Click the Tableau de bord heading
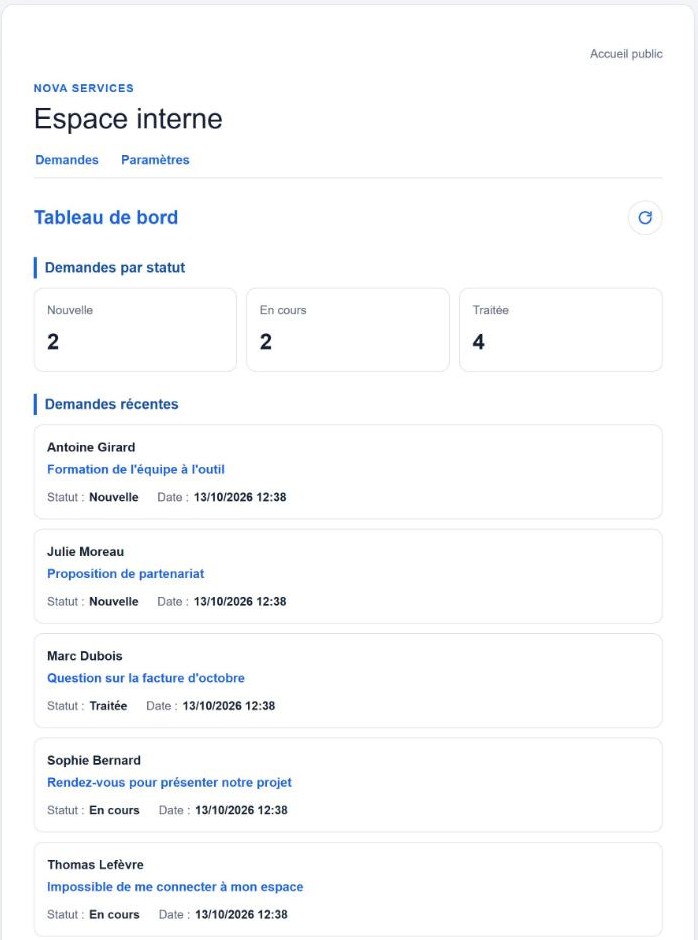Image resolution: width=698 pixels, height=940 pixels. point(106,218)
